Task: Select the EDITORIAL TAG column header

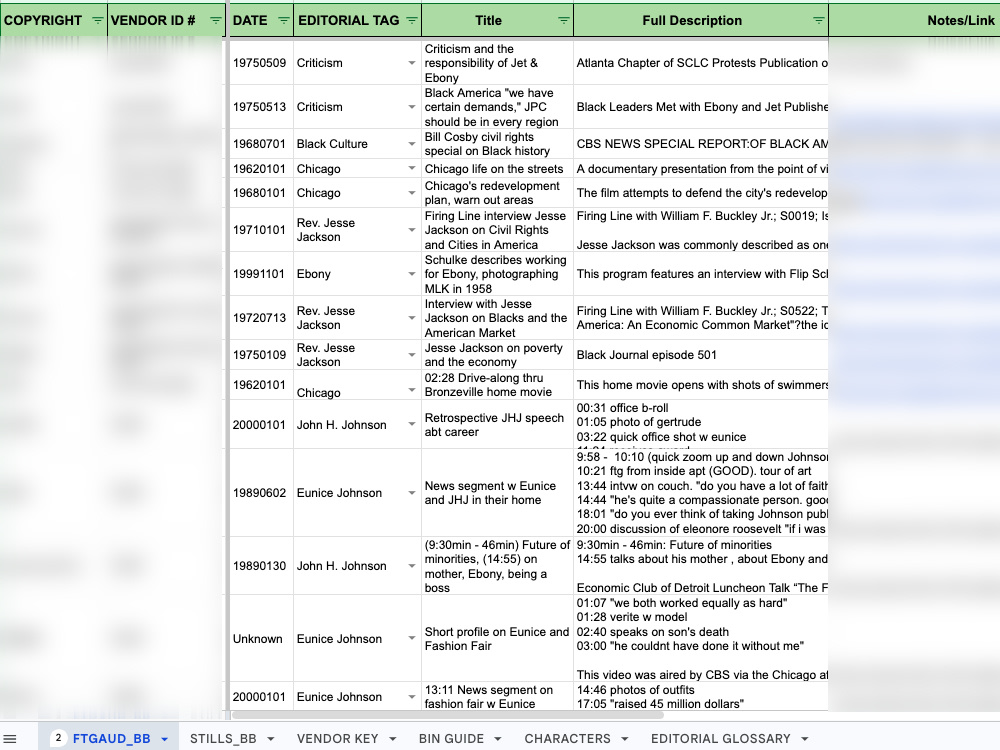Action: 348,20
